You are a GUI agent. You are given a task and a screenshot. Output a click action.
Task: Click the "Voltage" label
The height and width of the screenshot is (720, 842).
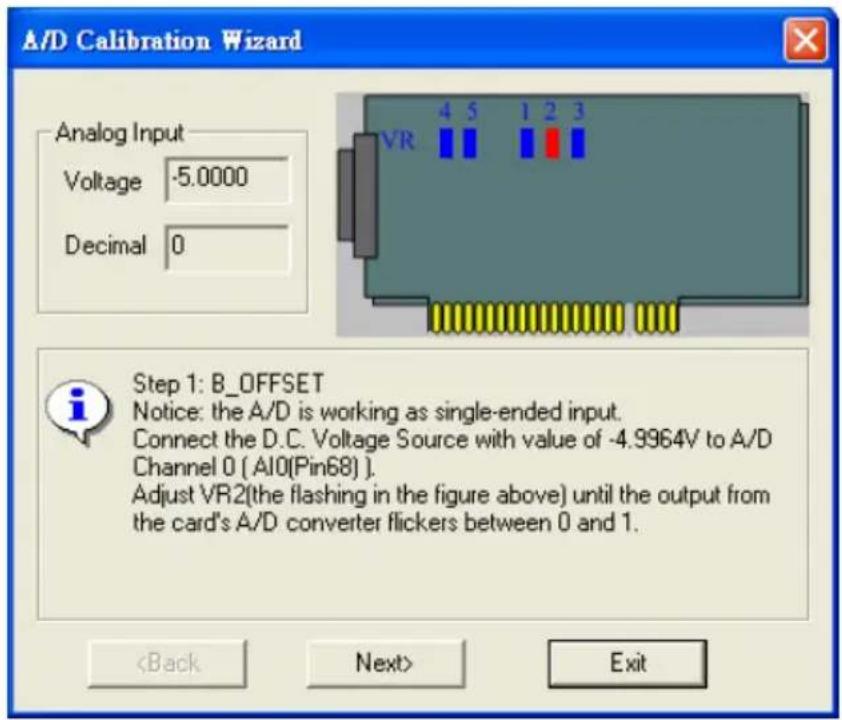[103, 181]
